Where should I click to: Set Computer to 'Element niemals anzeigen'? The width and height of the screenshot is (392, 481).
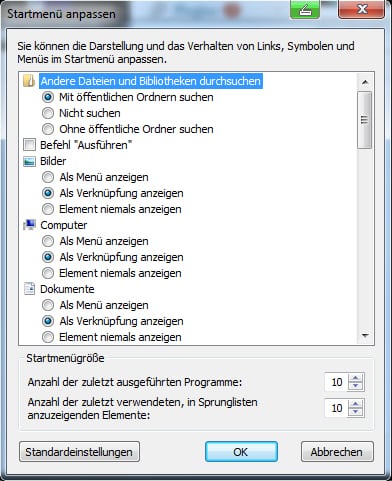pos(48,273)
